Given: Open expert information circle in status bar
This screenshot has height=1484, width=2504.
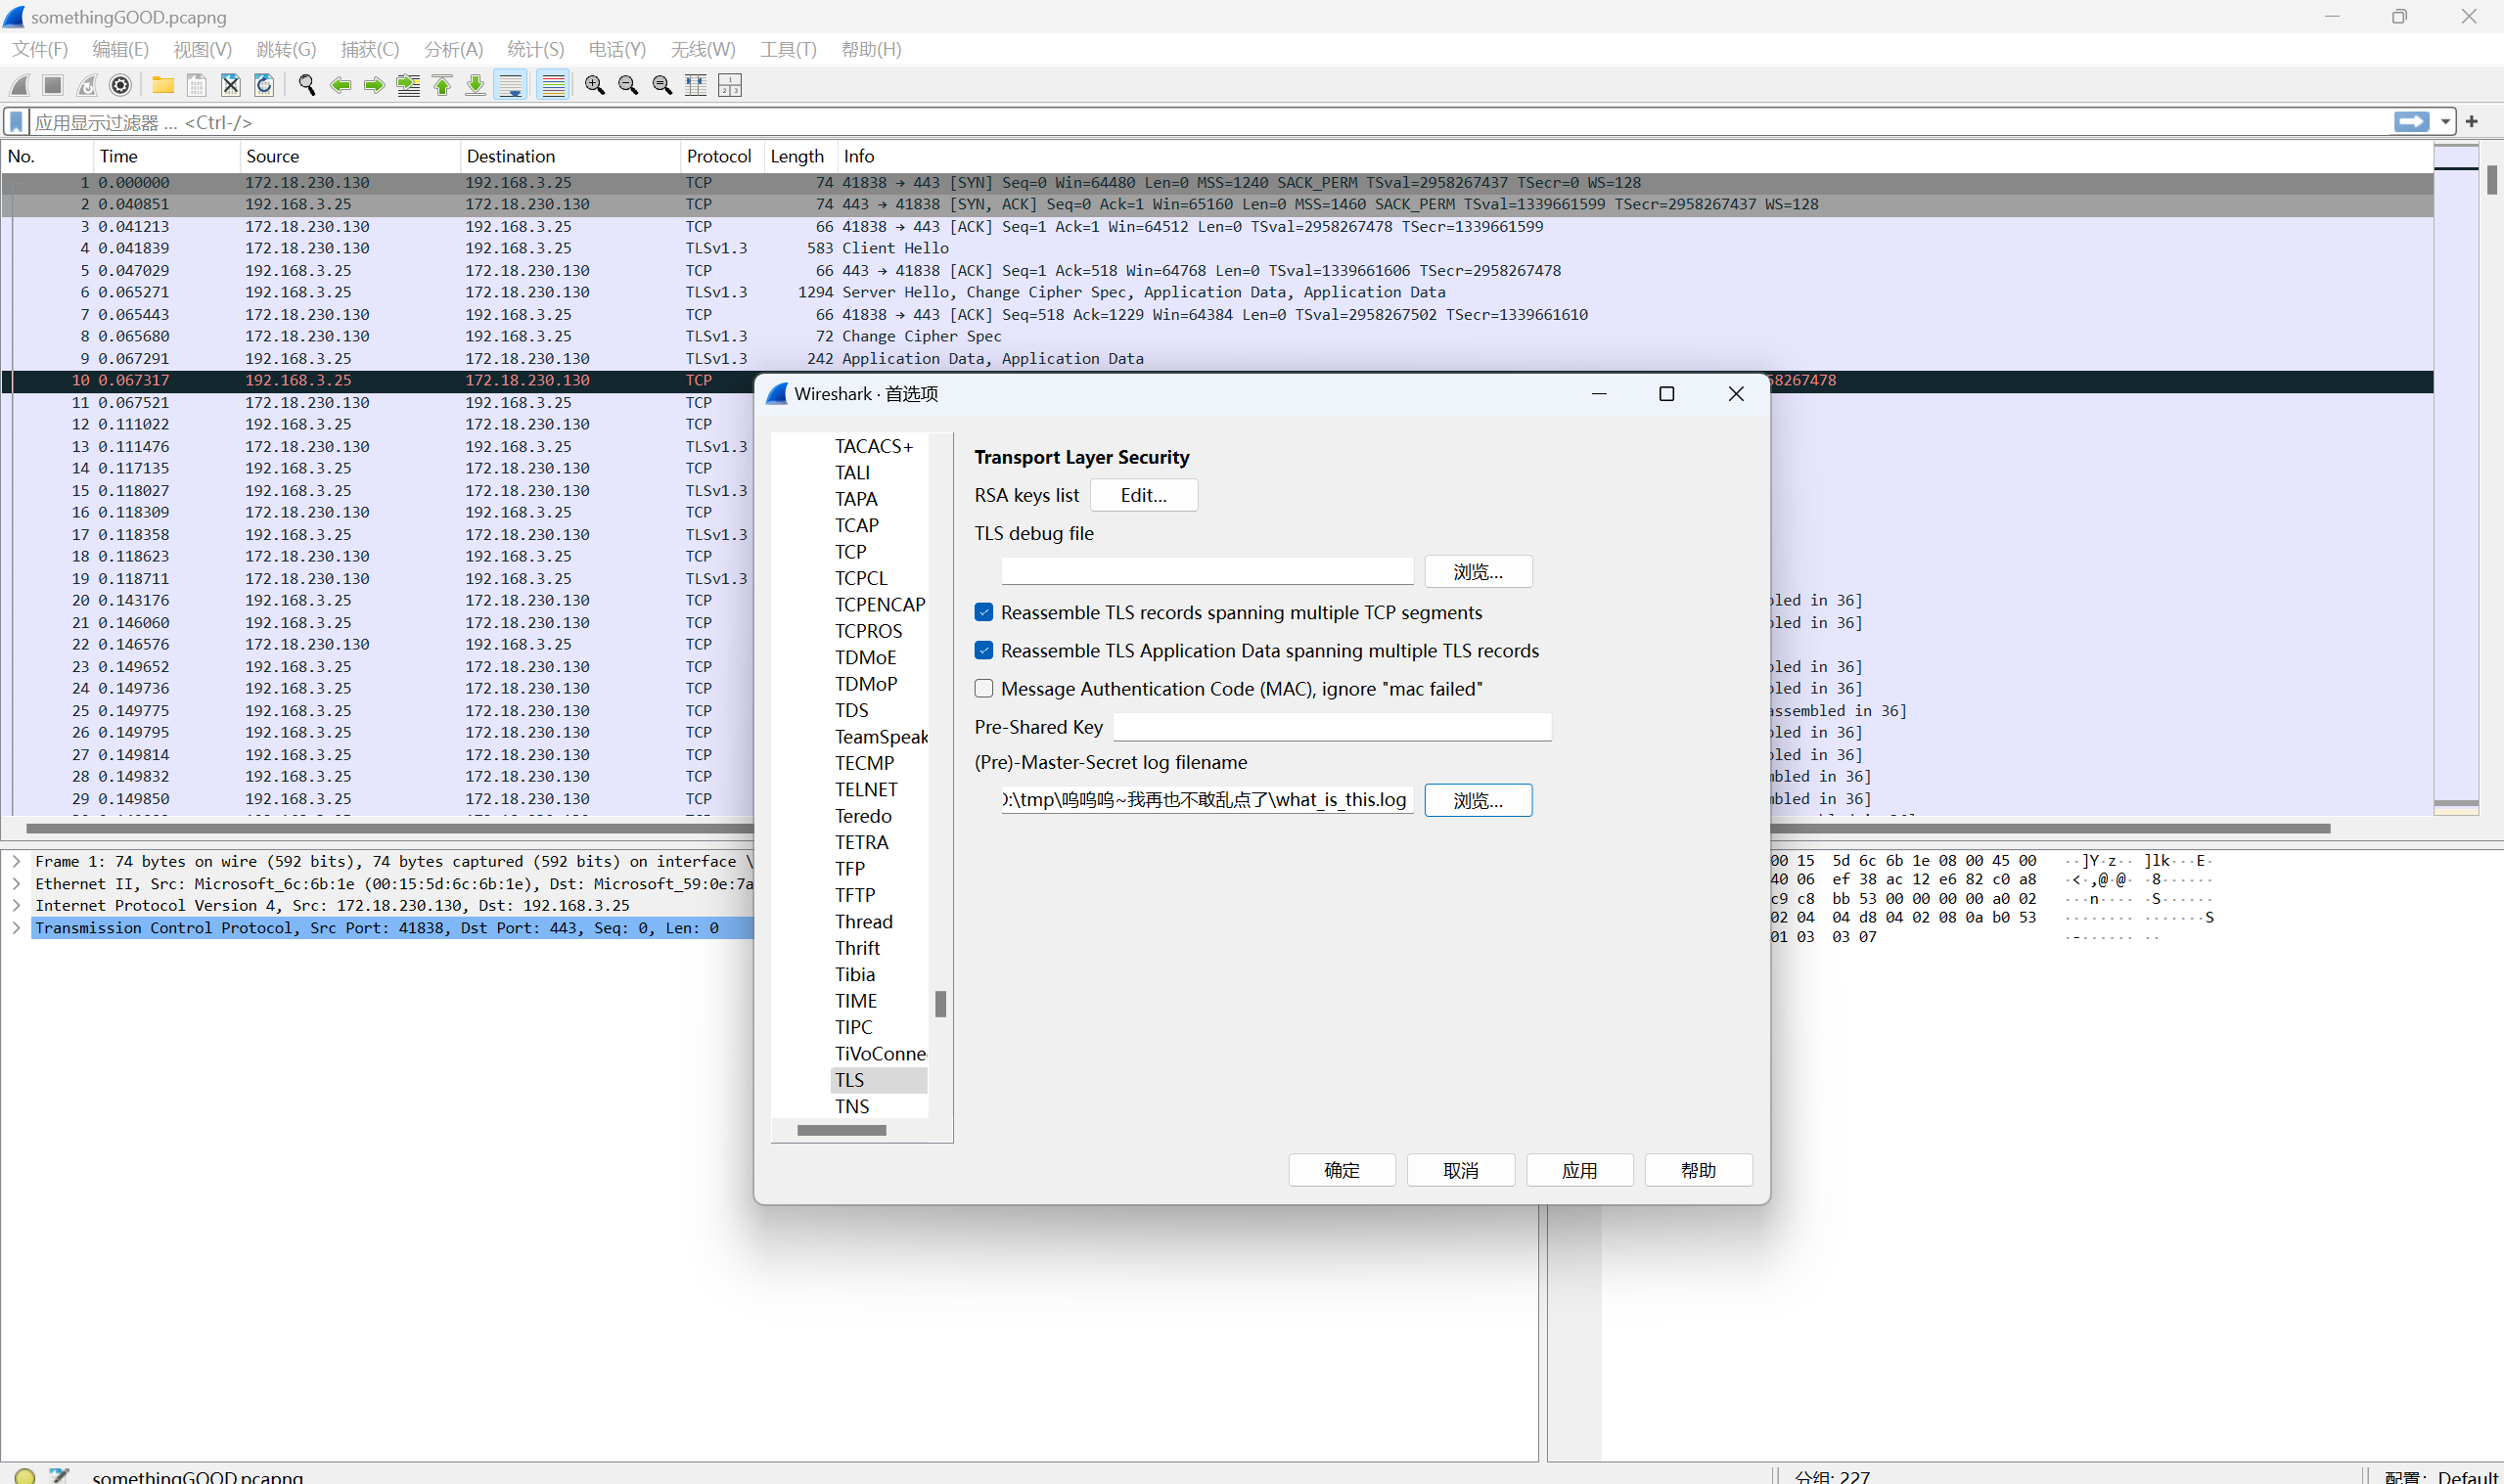Looking at the screenshot, I should [x=26, y=1475].
